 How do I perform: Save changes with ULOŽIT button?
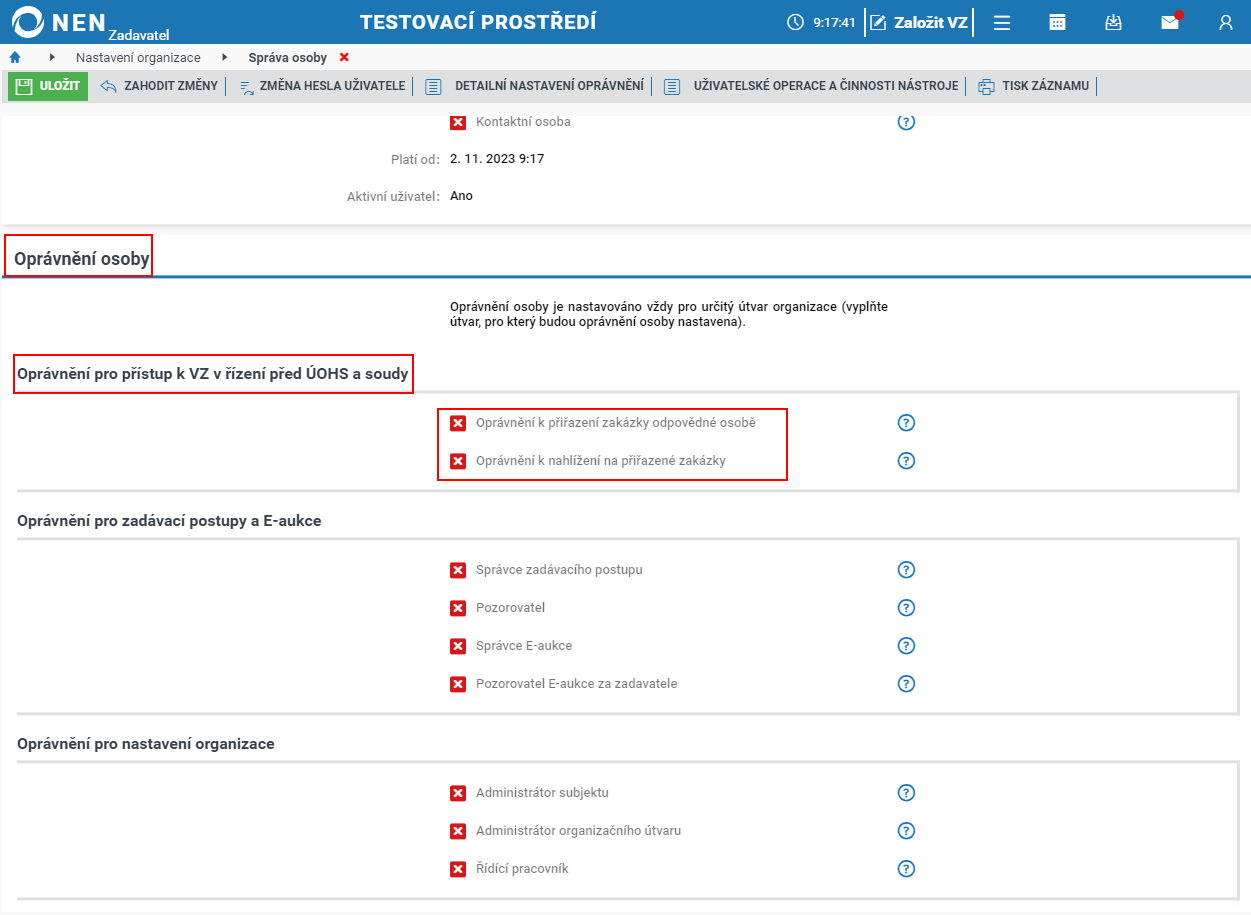pos(48,86)
